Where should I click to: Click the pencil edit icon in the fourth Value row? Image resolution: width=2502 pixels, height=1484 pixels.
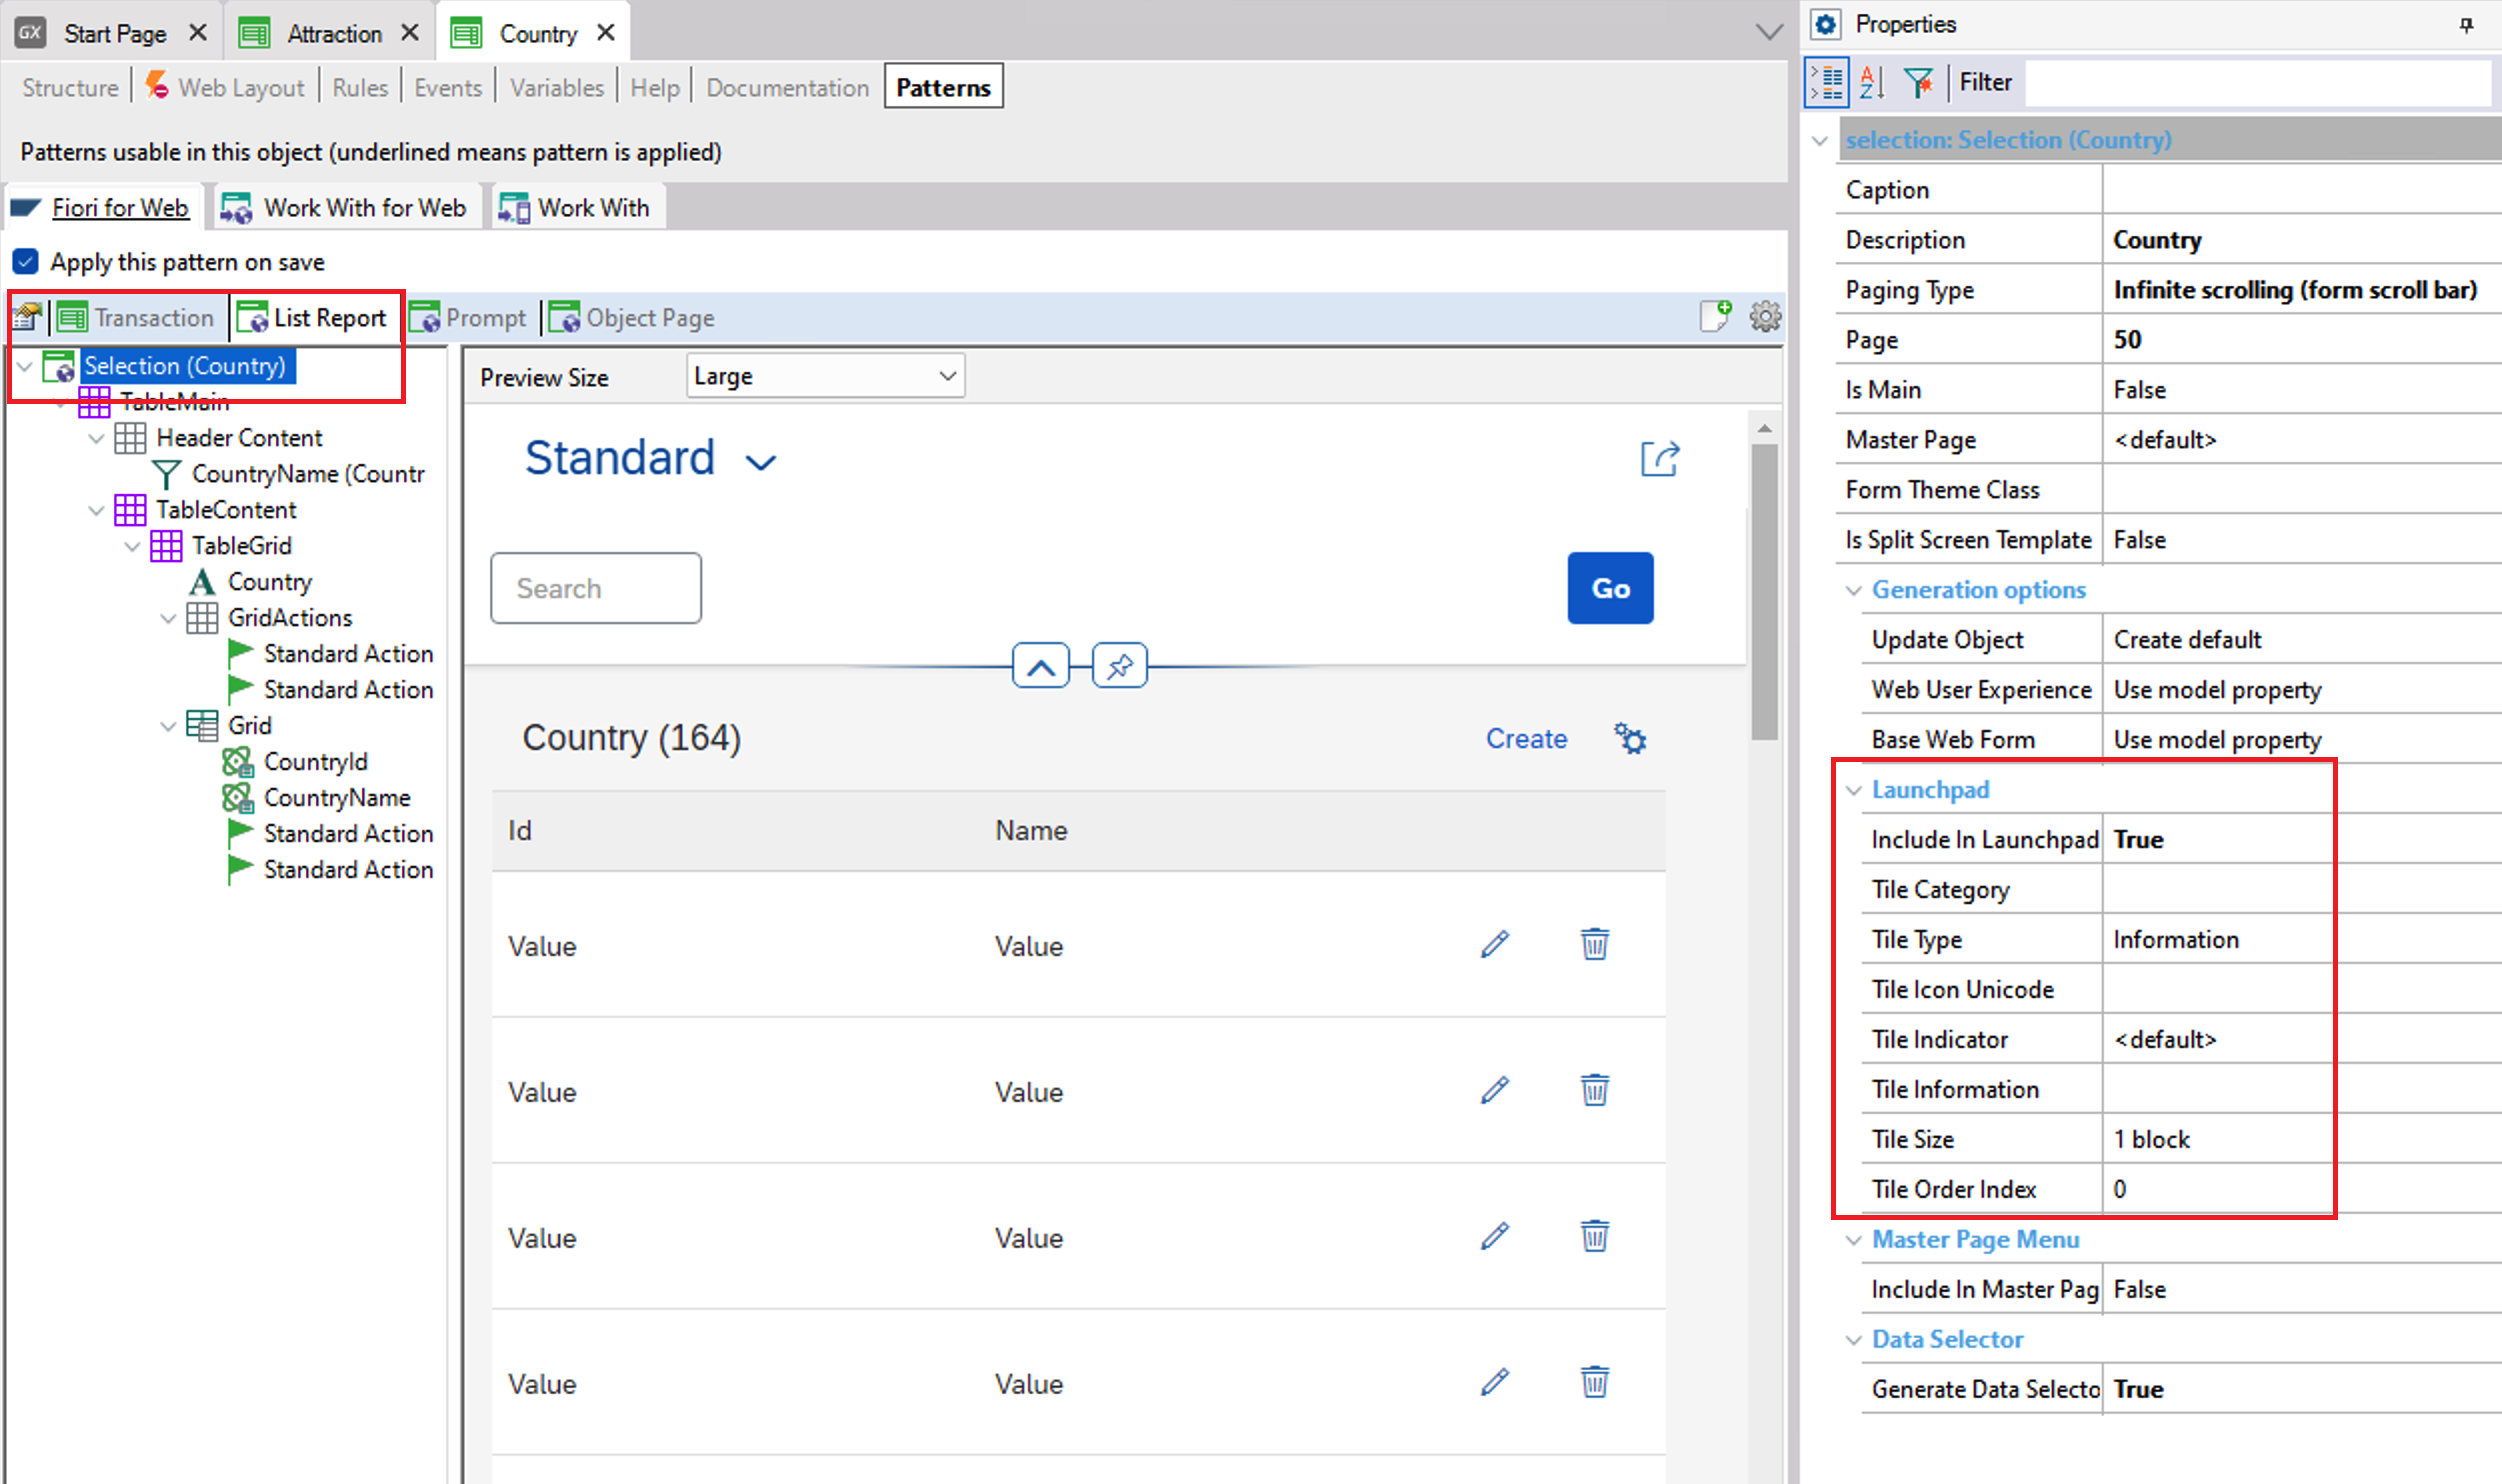pos(1494,1382)
